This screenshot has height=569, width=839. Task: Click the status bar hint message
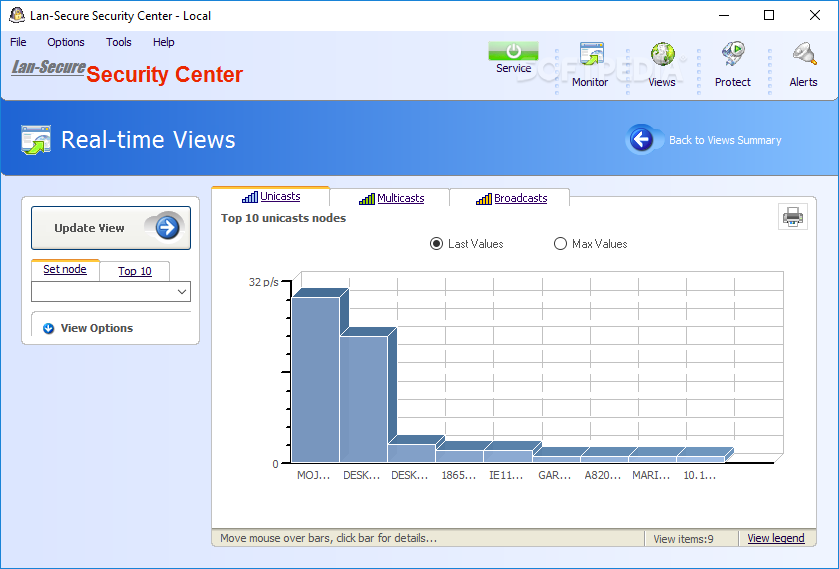329,538
